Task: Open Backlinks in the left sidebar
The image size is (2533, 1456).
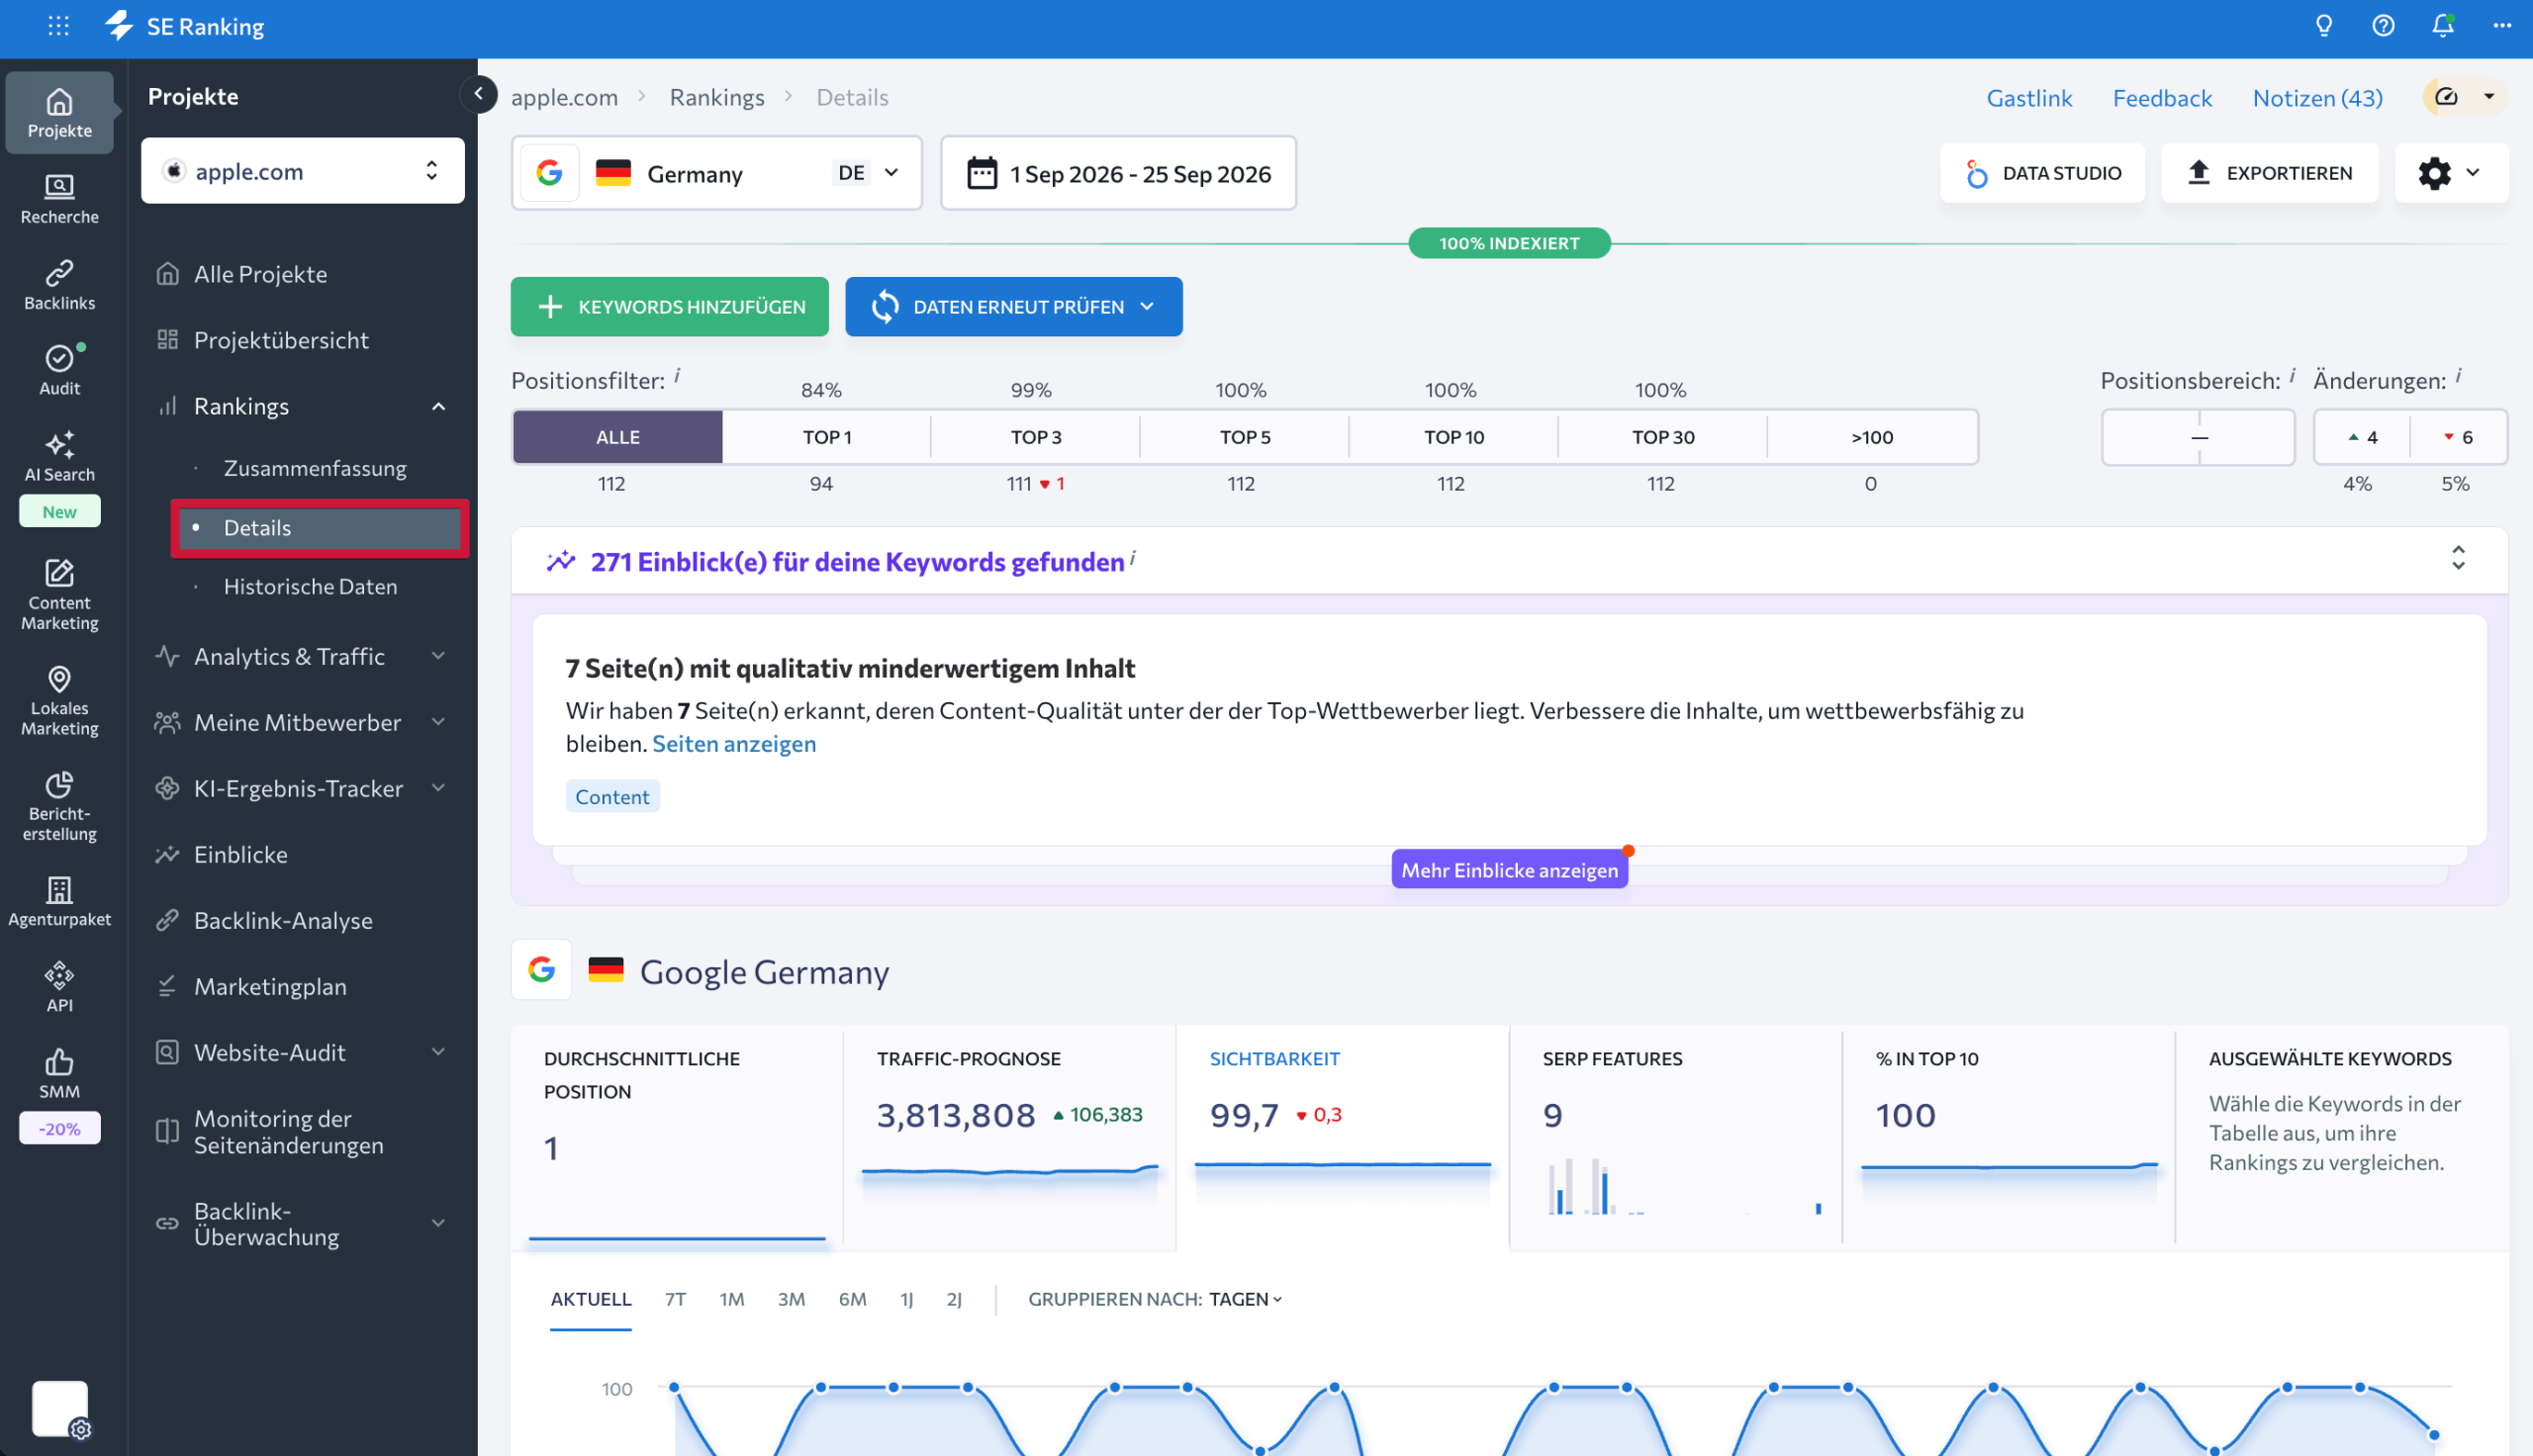Action: click(x=59, y=286)
